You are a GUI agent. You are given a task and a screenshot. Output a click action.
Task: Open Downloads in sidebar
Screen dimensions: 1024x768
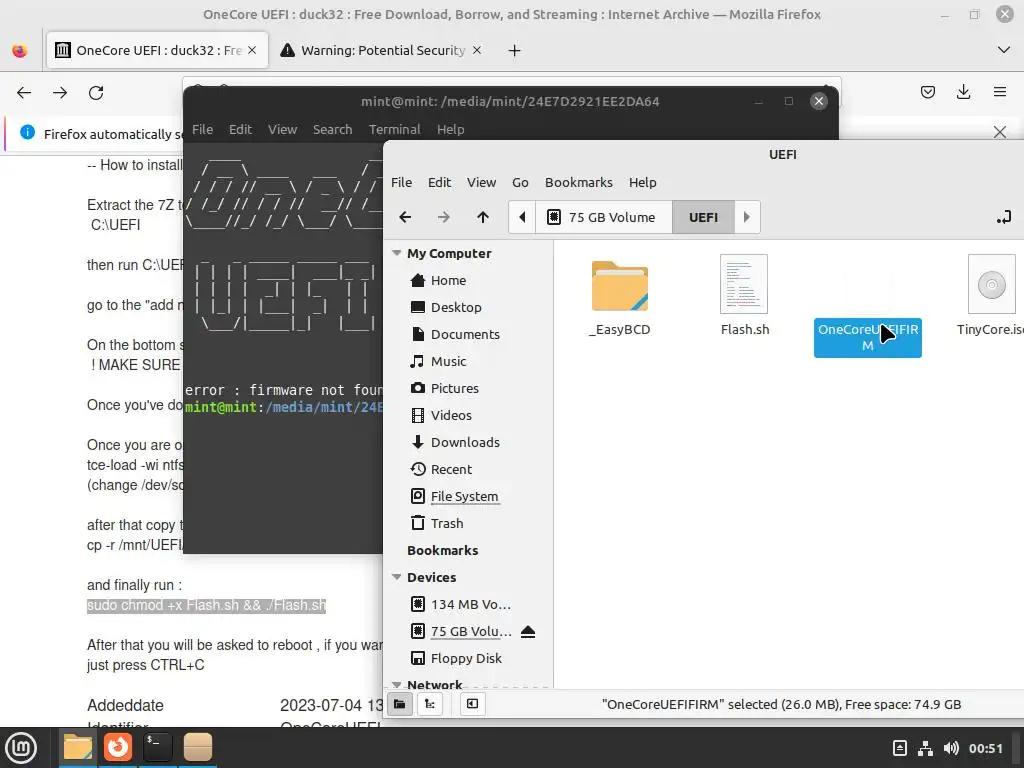pyautogui.click(x=464, y=442)
